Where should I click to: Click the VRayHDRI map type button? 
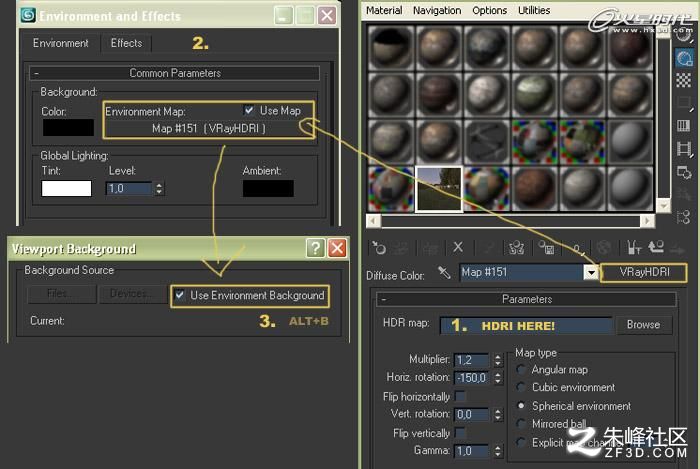coord(644,272)
